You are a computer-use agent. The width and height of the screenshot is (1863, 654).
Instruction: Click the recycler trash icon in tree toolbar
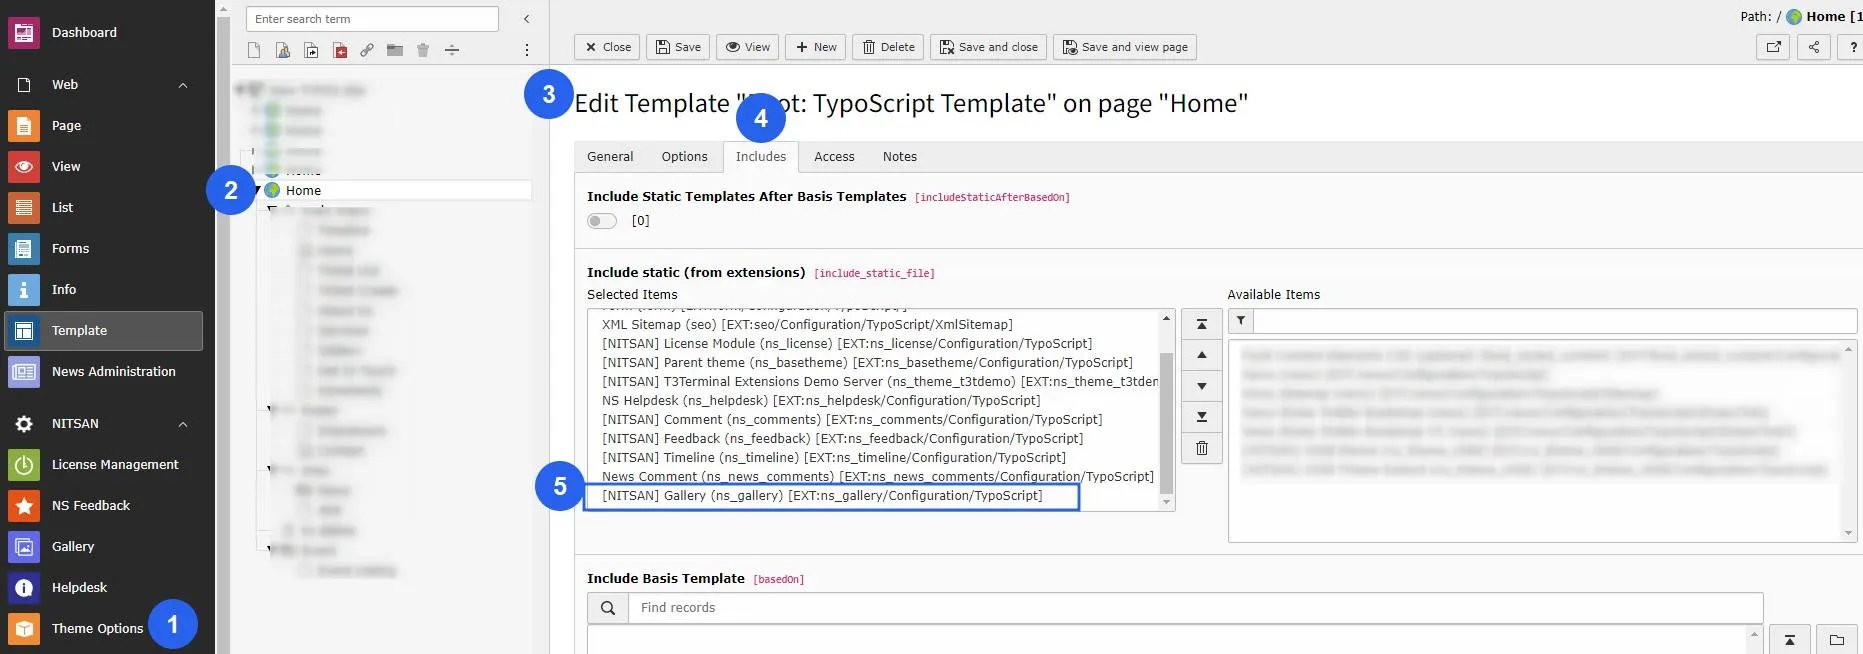pyautogui.click(x=423, y=50)
